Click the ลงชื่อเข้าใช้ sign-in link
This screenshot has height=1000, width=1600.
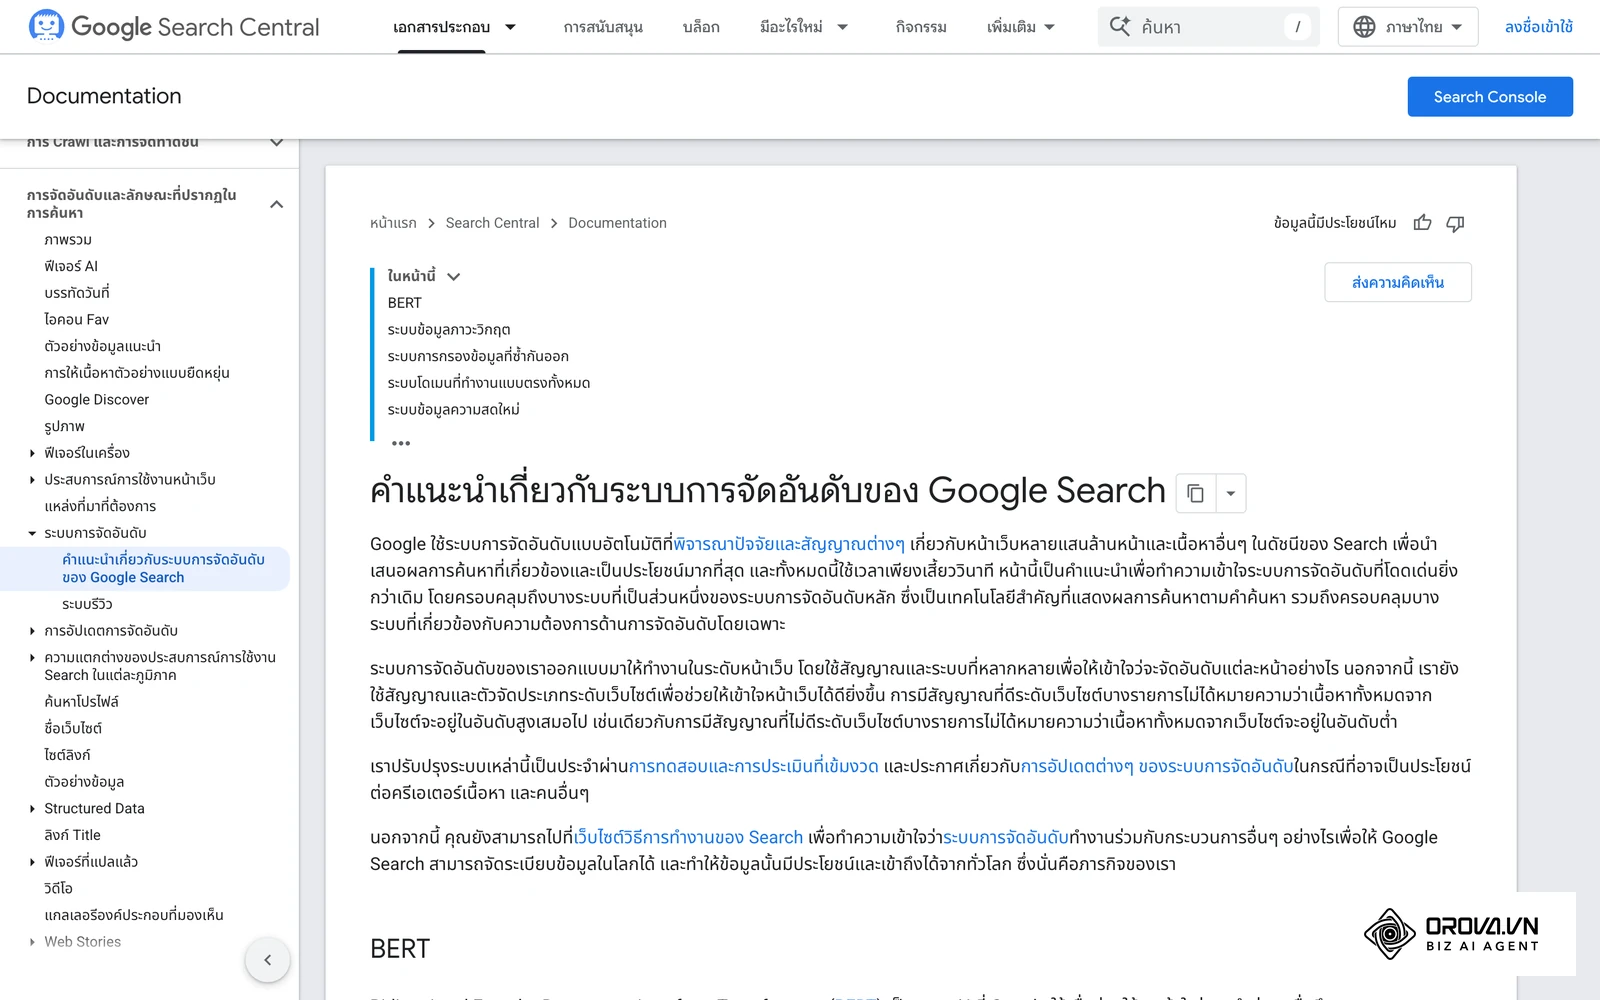[1539, 27]
